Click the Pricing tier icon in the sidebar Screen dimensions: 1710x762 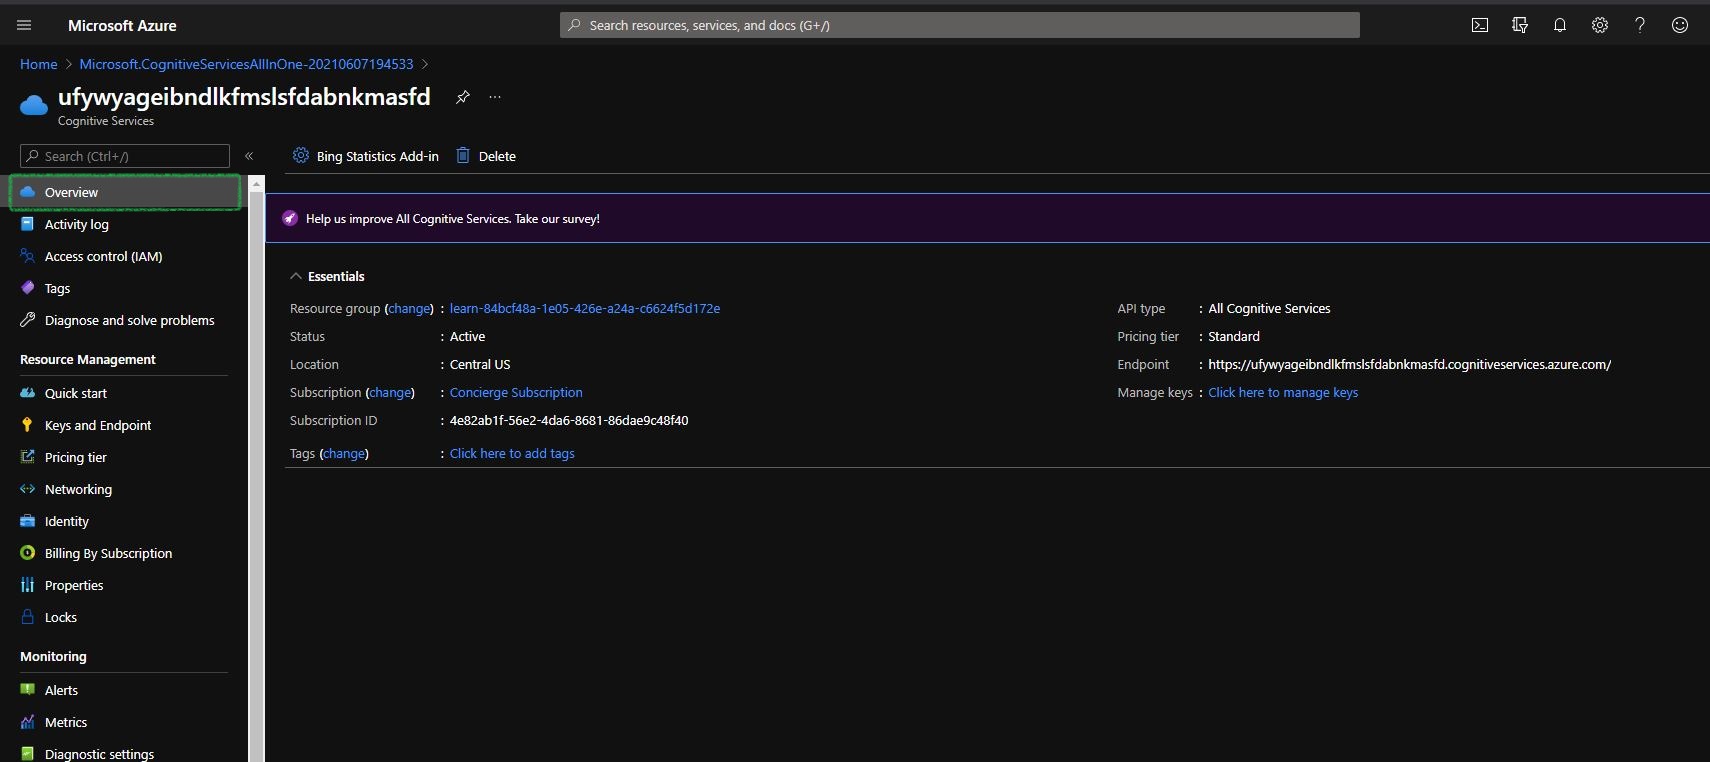coord(28,457)
